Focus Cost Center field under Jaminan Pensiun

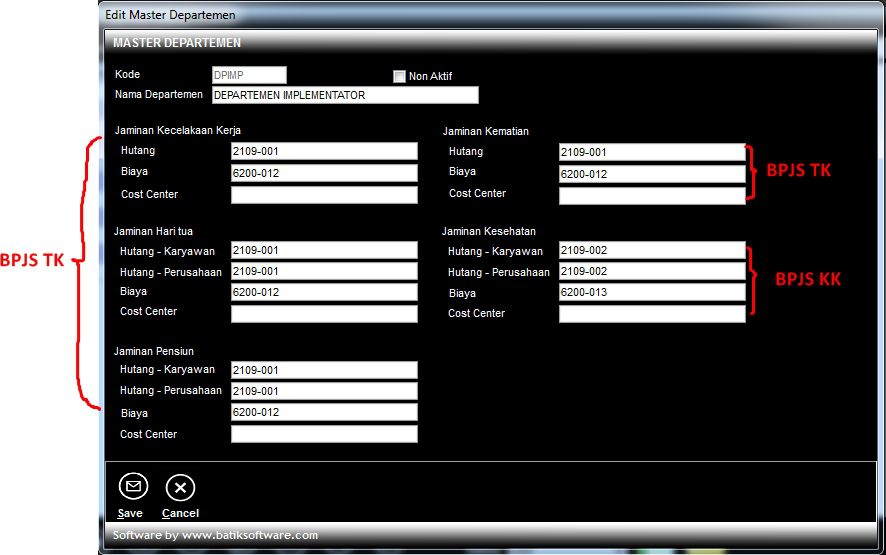[x=324, y=434]
